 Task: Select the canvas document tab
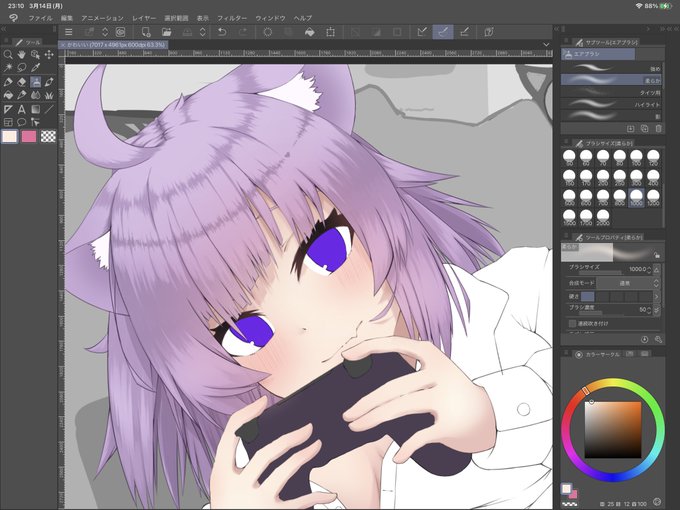(x=113, y=45)
